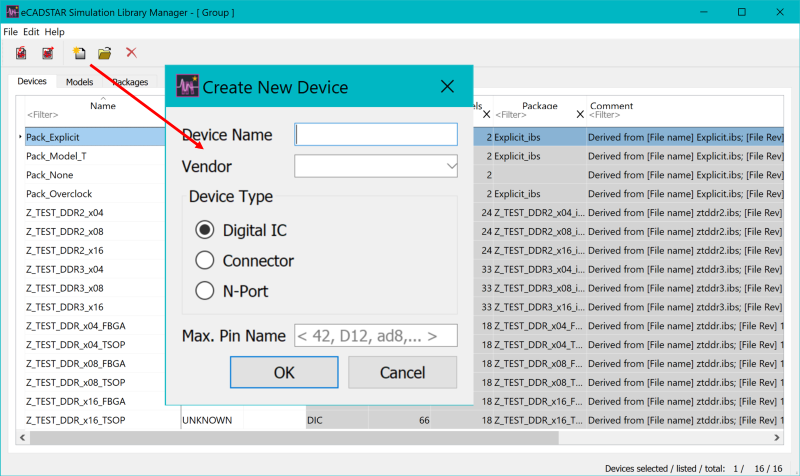
Task: Click the scroll right arrow
Action: [777, 437]
